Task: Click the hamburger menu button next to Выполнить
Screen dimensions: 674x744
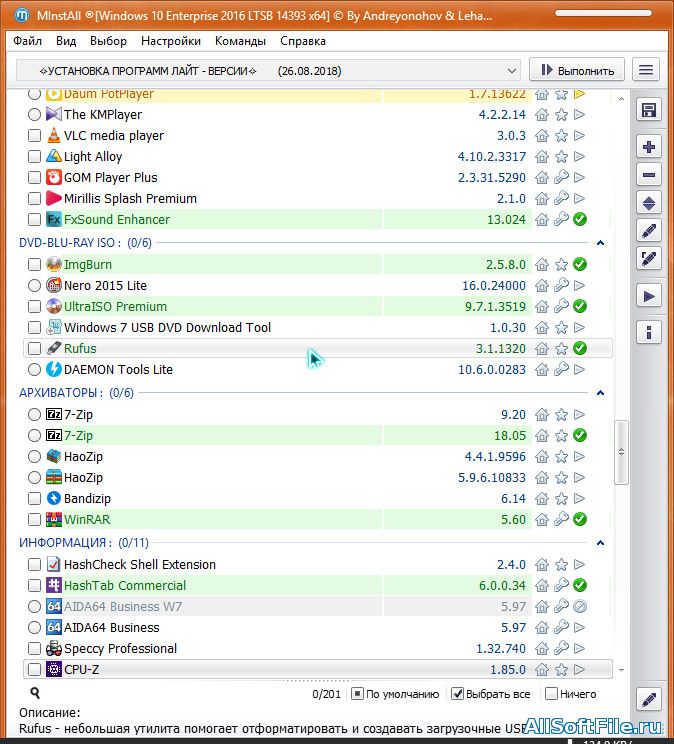Action: point(646,70)
